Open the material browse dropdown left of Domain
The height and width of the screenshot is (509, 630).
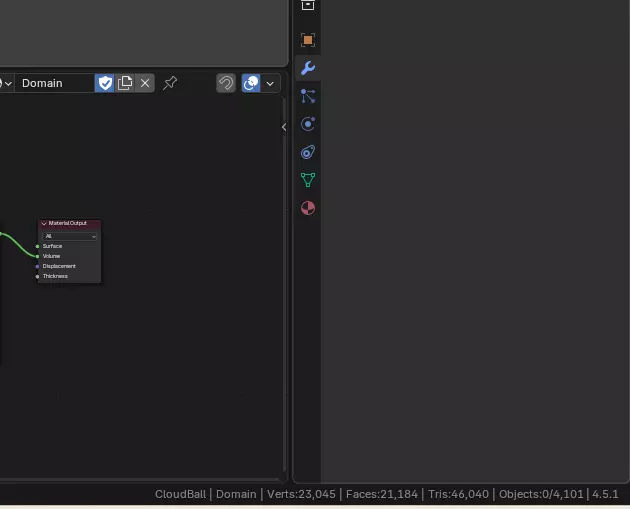(x=6, y=83)
